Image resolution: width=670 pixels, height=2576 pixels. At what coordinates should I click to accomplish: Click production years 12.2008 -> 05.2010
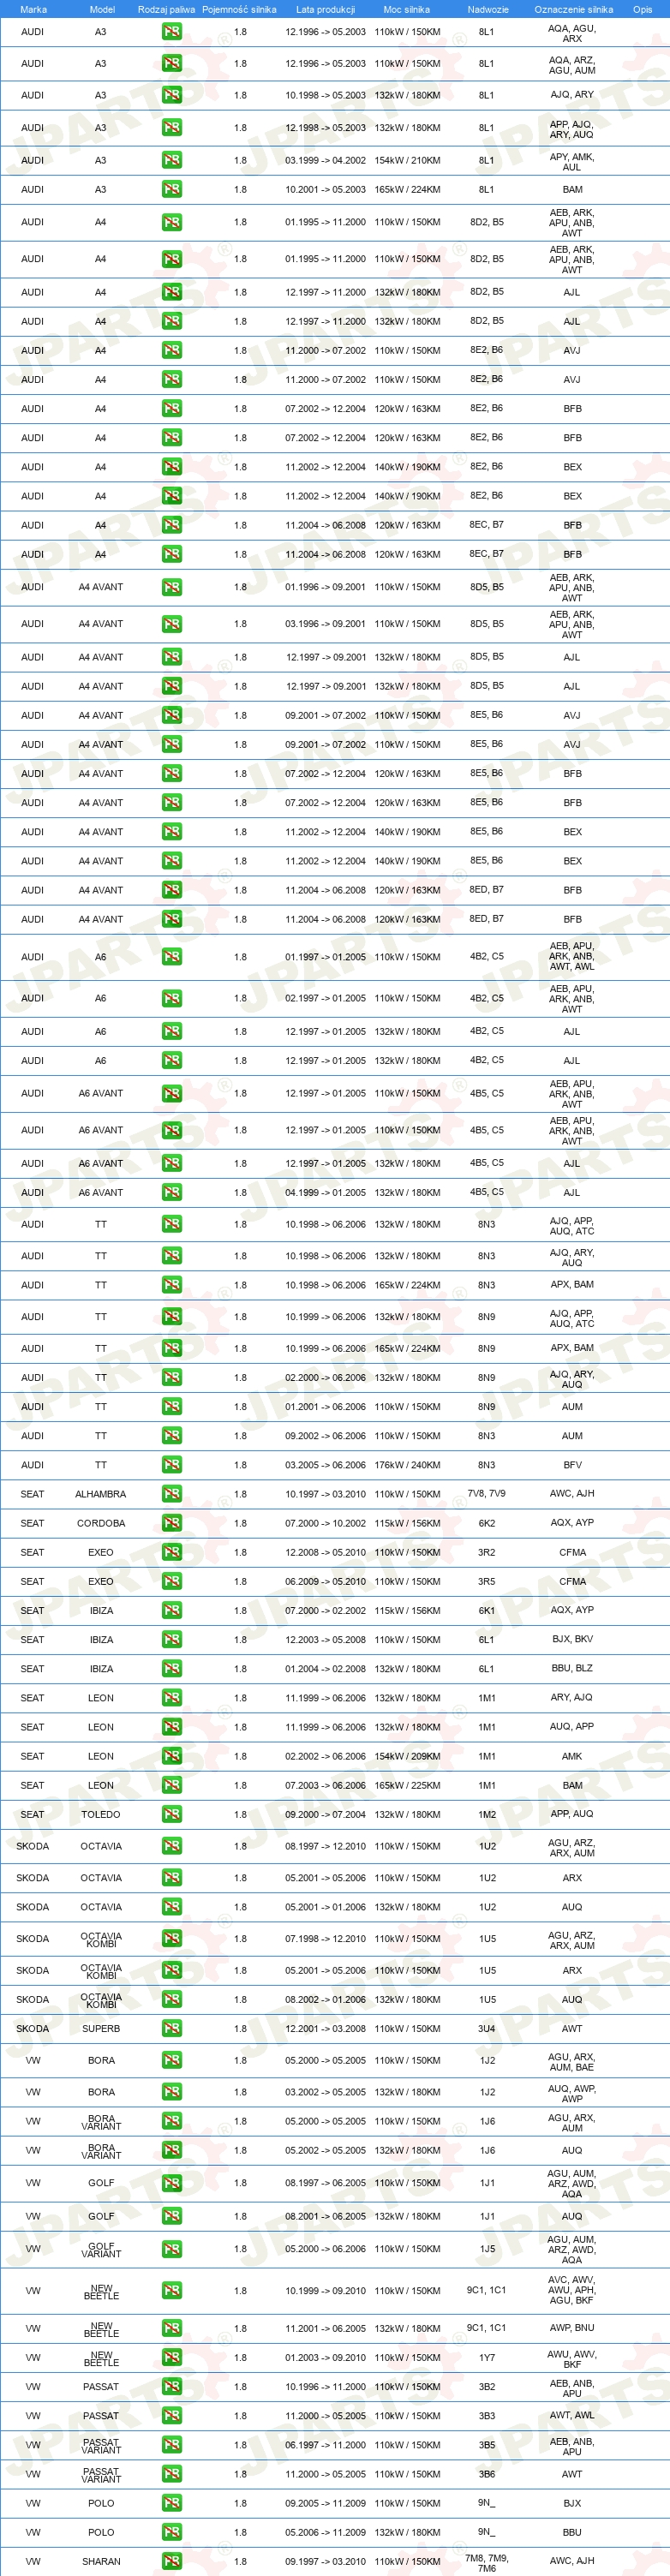click(325, 1552)
